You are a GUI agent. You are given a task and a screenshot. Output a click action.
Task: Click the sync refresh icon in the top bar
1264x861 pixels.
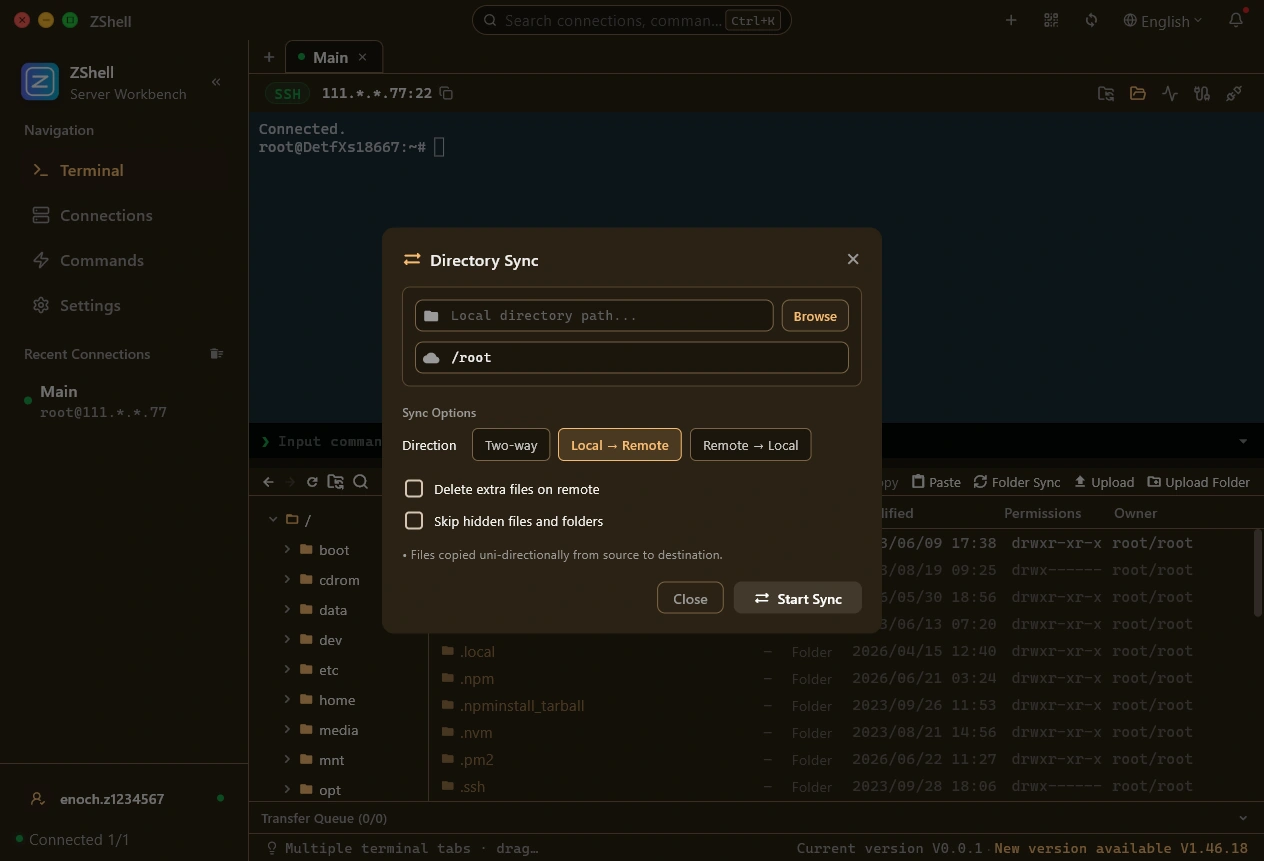[1091, 20]
